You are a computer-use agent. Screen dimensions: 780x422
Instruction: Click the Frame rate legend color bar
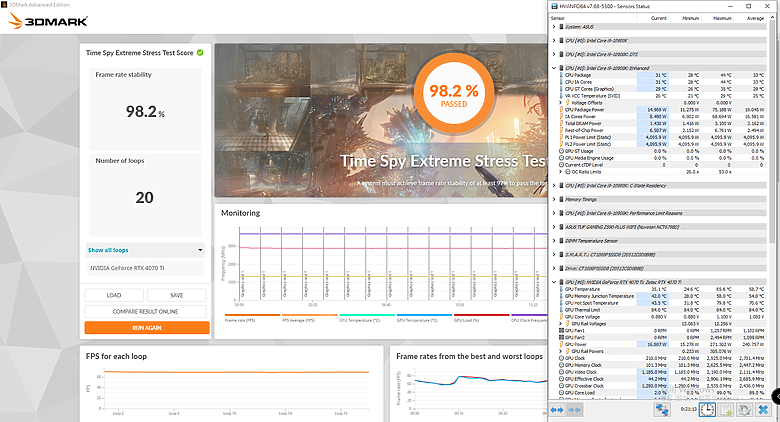point(253,315)
